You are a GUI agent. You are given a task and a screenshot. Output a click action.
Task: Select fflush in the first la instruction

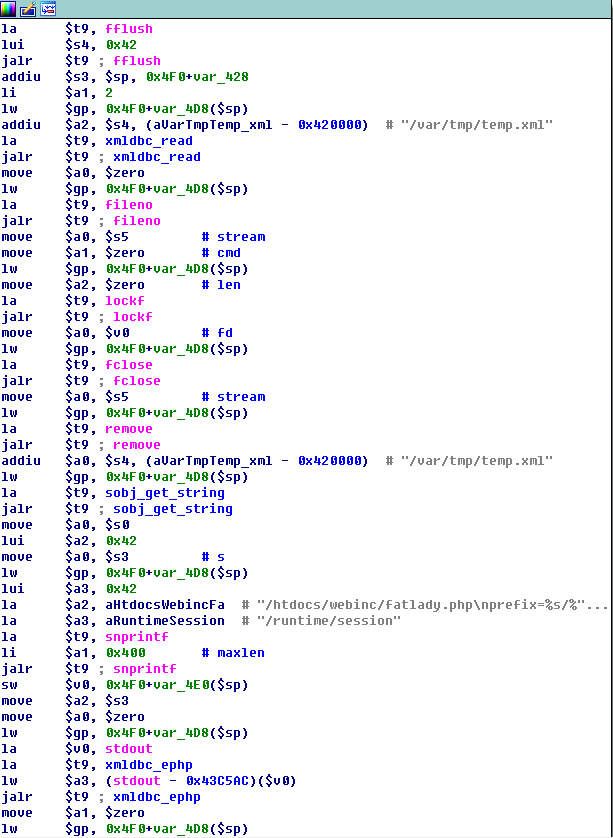128,29
